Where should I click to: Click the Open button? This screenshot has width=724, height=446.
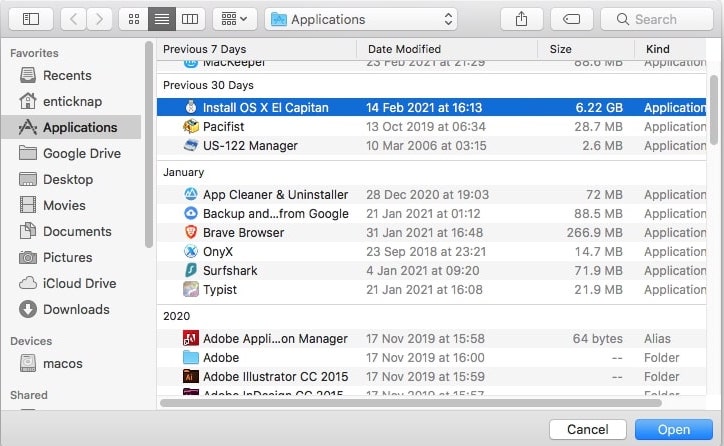pos(674,429)
